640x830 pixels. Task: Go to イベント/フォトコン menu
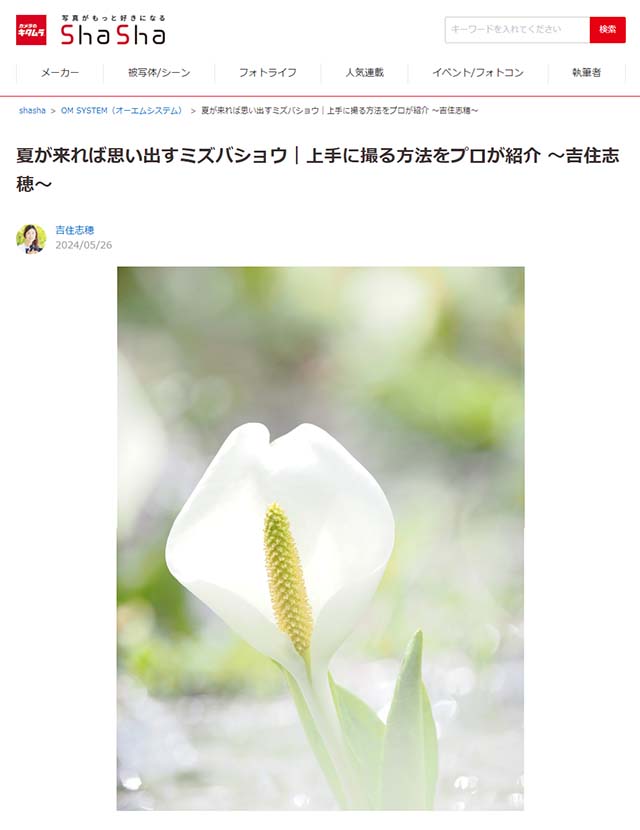pos(478,73)
